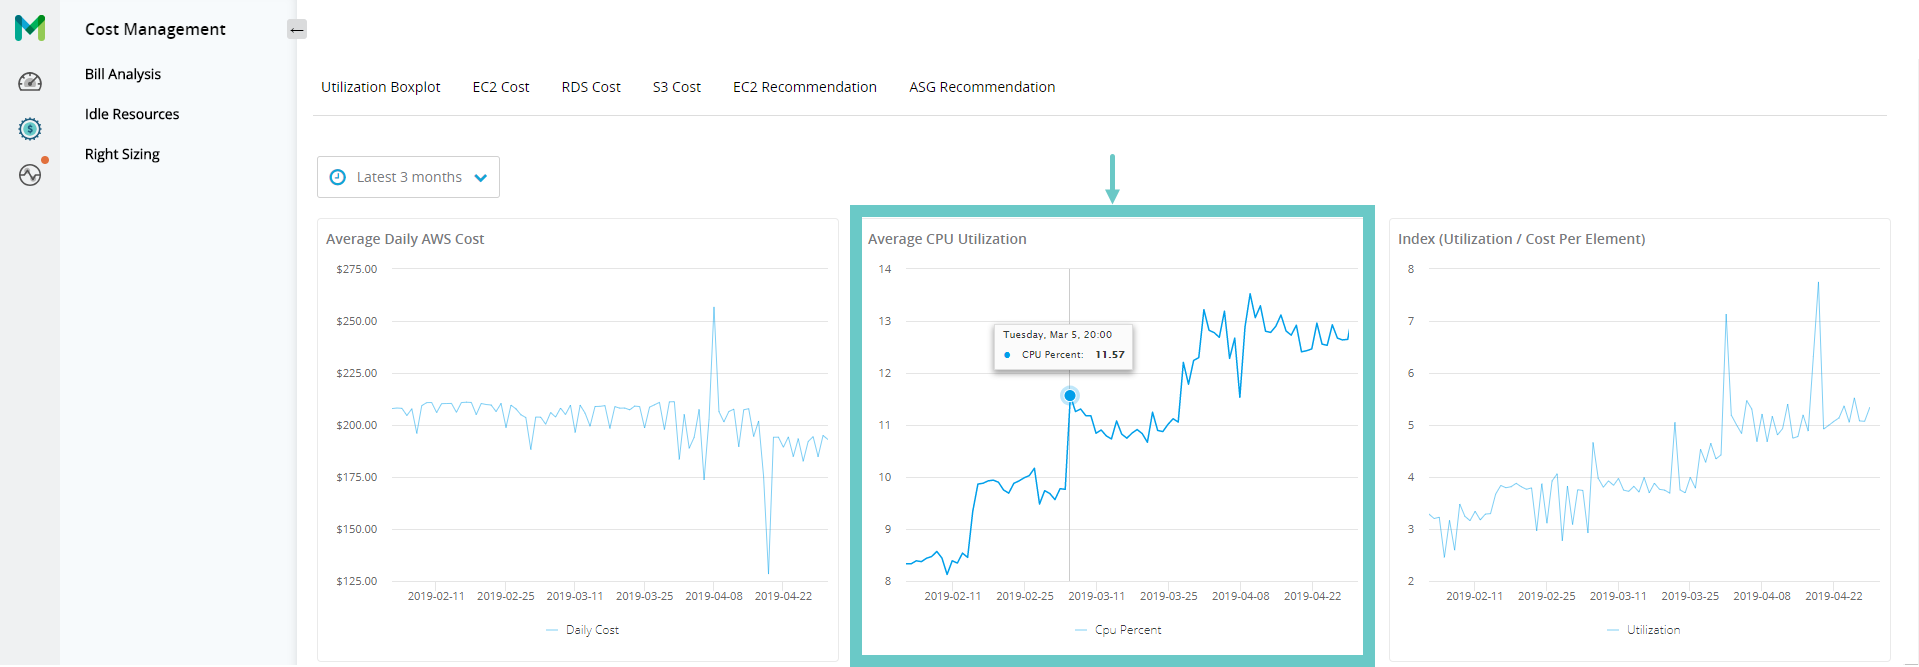Click the dropdown chevron beside Latest 3 months

pyautogui.click(x=481, y=178)
